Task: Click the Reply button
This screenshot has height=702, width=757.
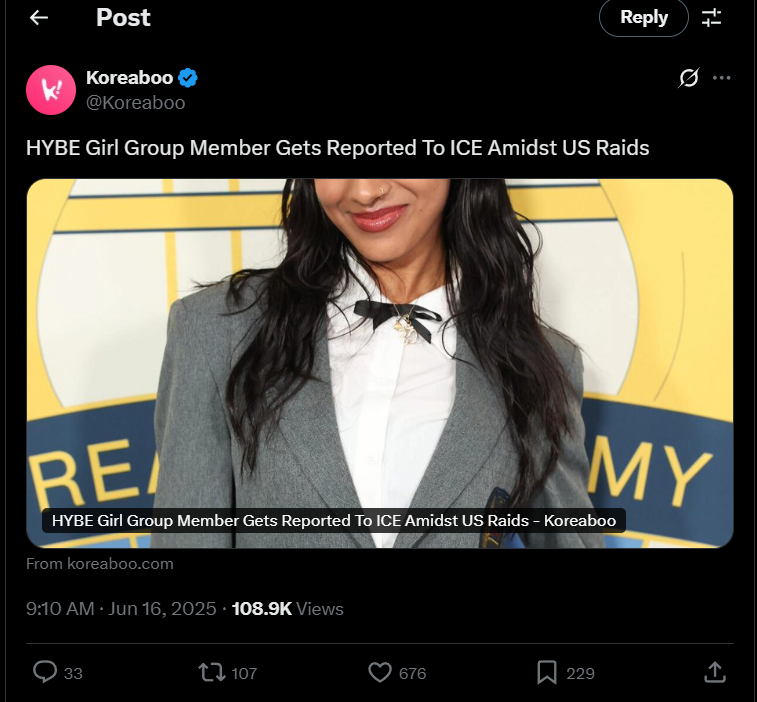Action: tap(644, 18)
